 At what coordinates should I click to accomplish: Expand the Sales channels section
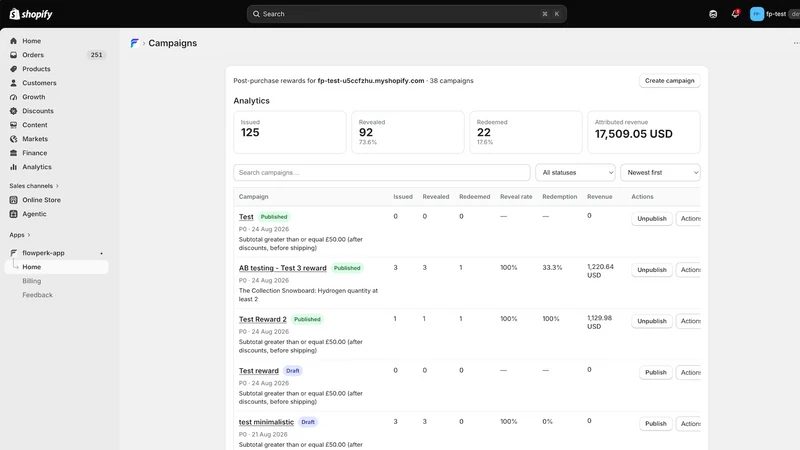34,186
